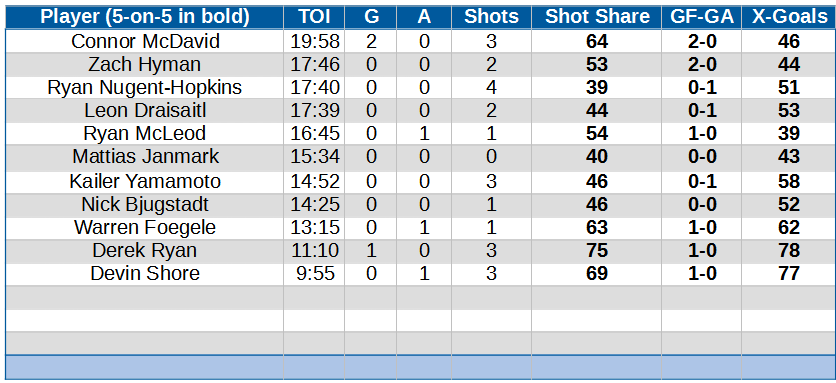Select Derek Ryan's shot share 75

click(597, 250)
